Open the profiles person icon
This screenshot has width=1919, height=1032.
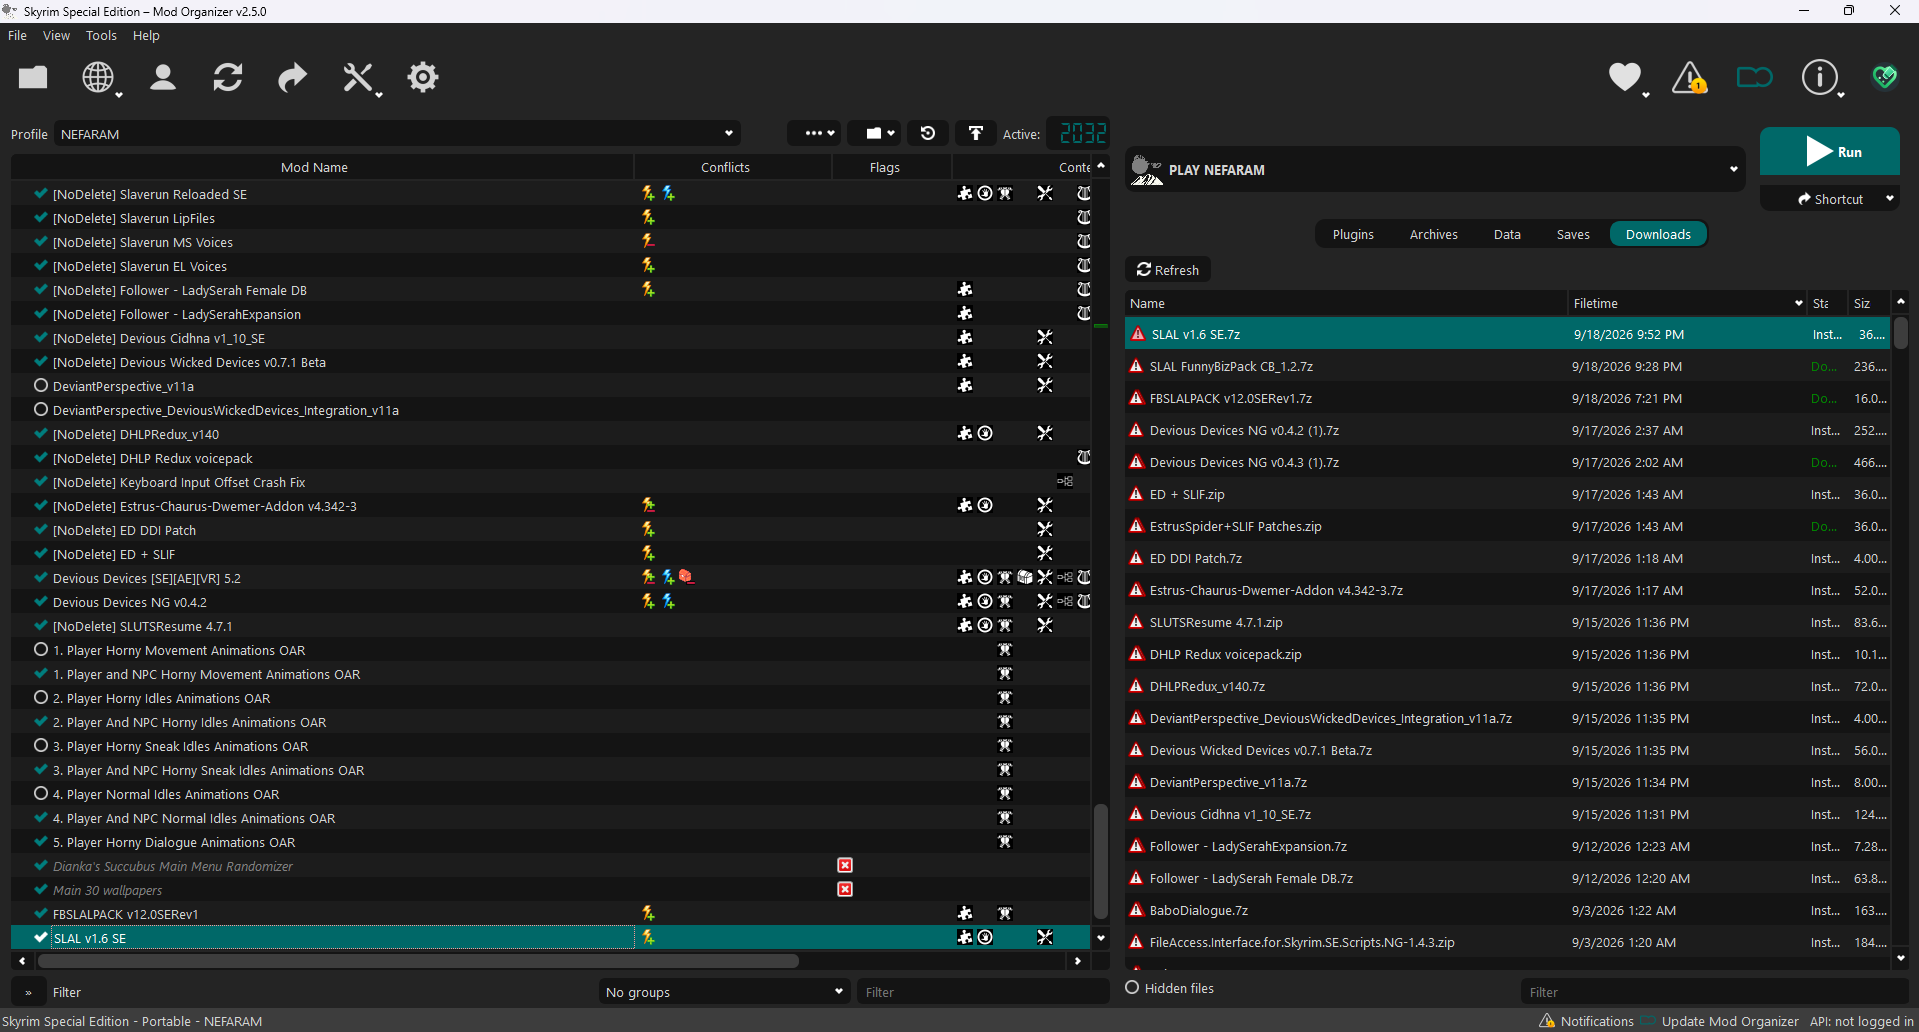(x=163, y=77)
